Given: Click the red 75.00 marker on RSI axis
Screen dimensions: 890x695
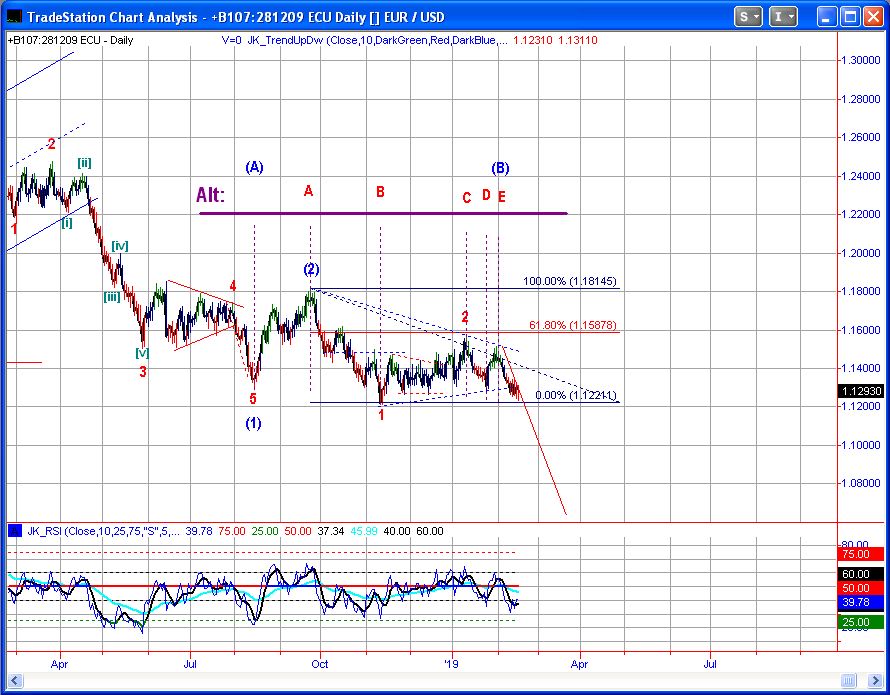Looking at the screenshot, I should [x=860, y=554].
